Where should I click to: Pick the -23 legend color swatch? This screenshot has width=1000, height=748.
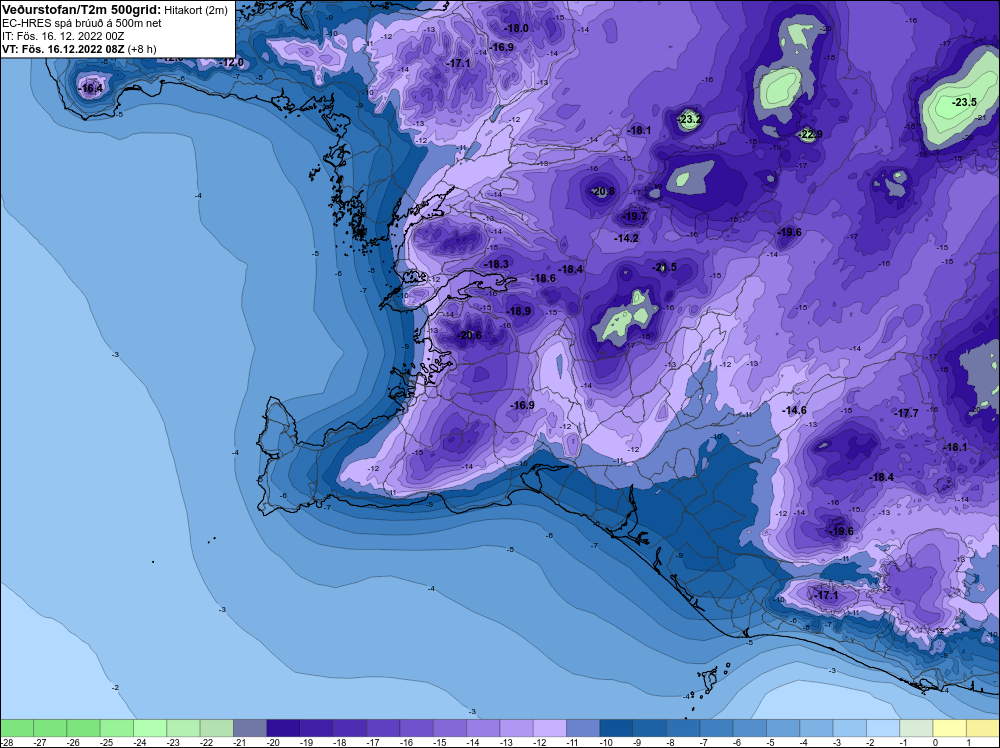183,728
